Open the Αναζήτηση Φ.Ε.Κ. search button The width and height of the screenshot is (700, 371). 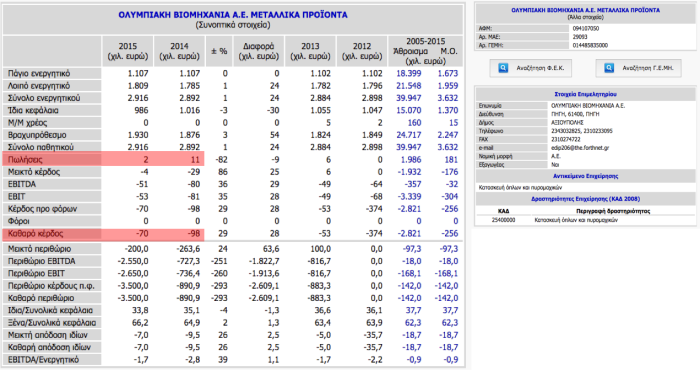[530, 68]
